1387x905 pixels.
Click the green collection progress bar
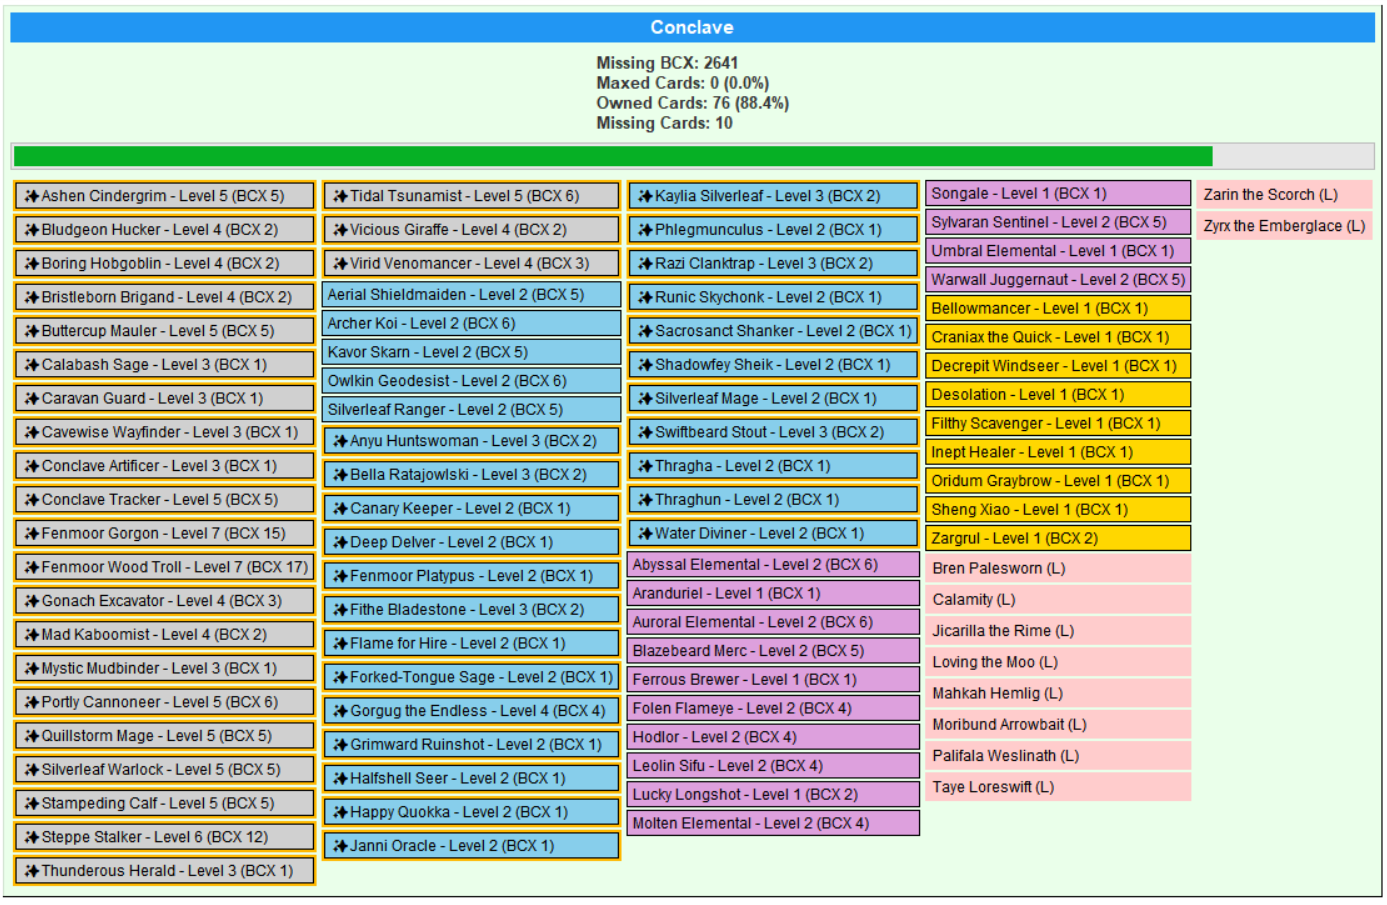(613, 156)
